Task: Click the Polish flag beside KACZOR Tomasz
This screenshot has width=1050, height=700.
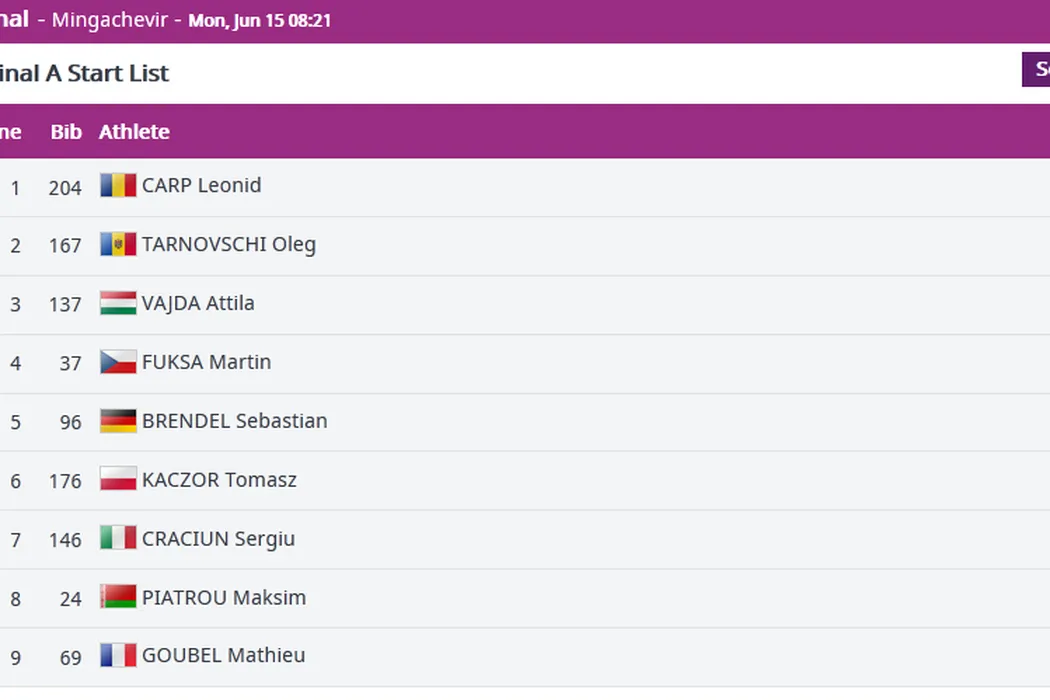Action: (x=118, y=480)
